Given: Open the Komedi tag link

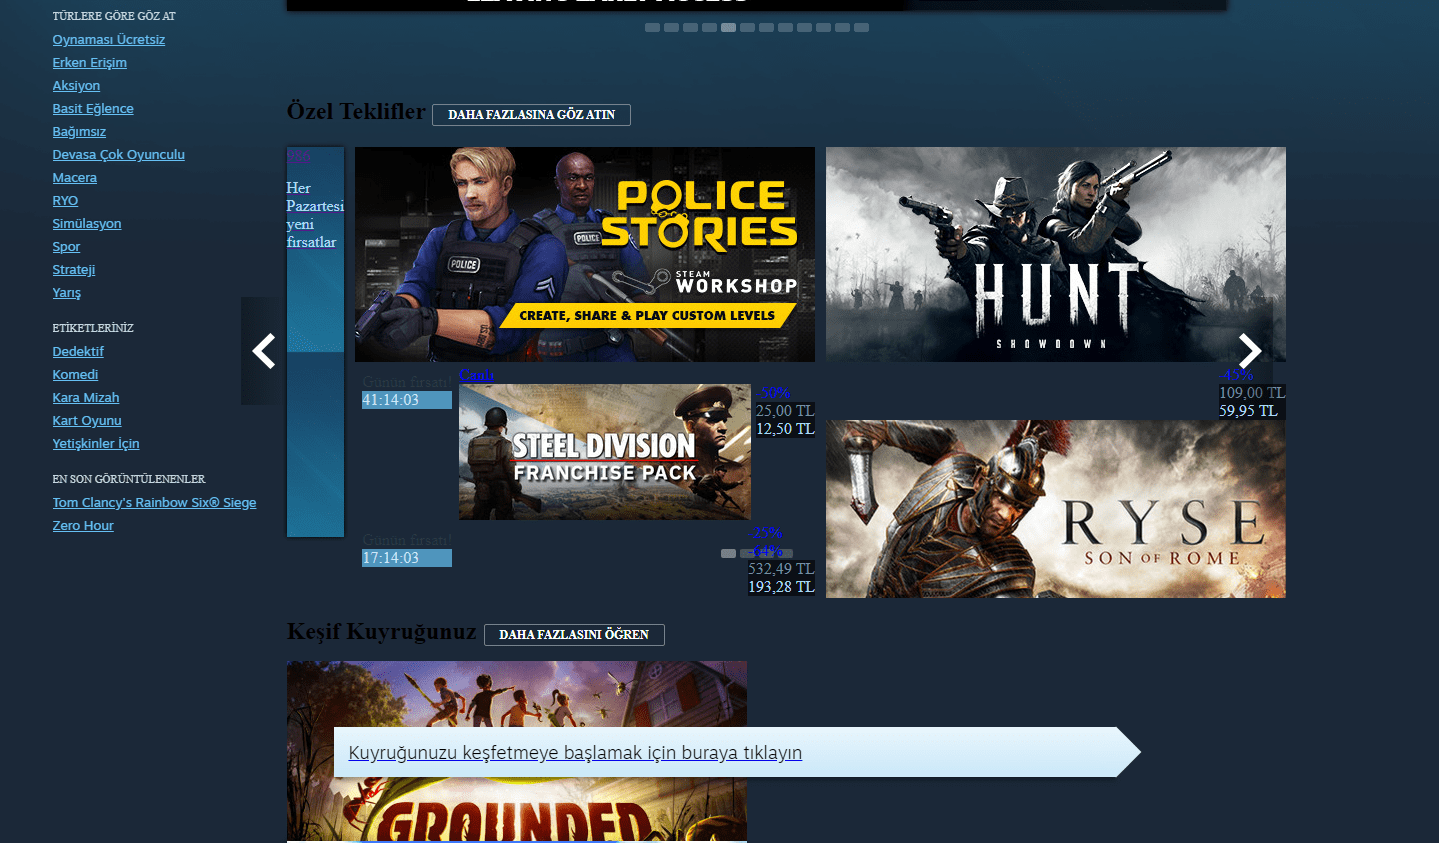Looking at the screenshot, I should [x=75, y=375].
